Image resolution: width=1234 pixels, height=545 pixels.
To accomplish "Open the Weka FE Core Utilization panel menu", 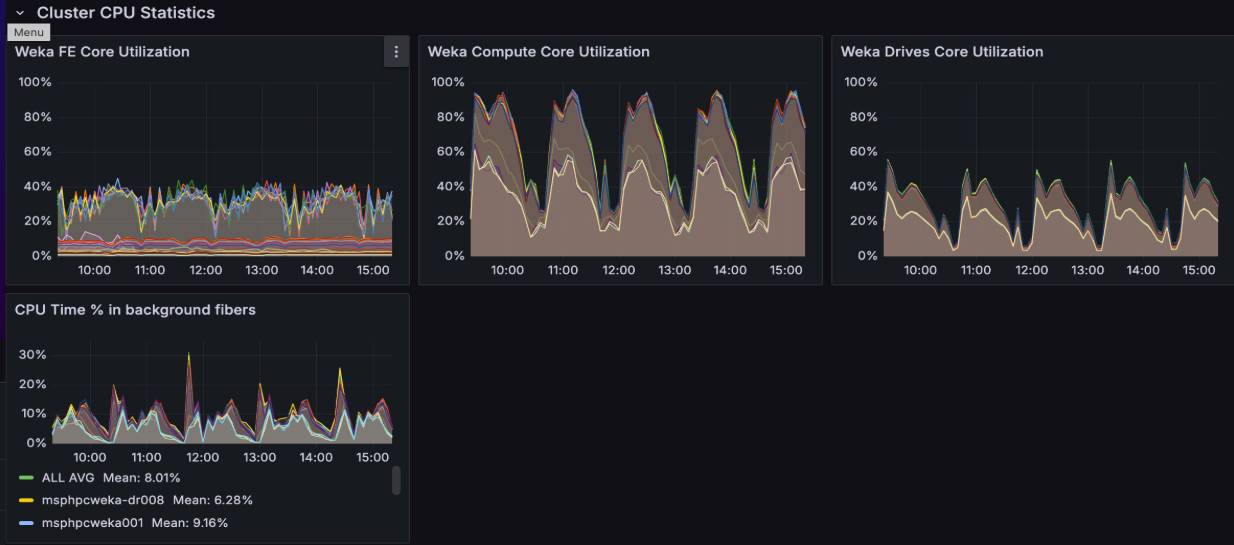I will coord(396,52).
